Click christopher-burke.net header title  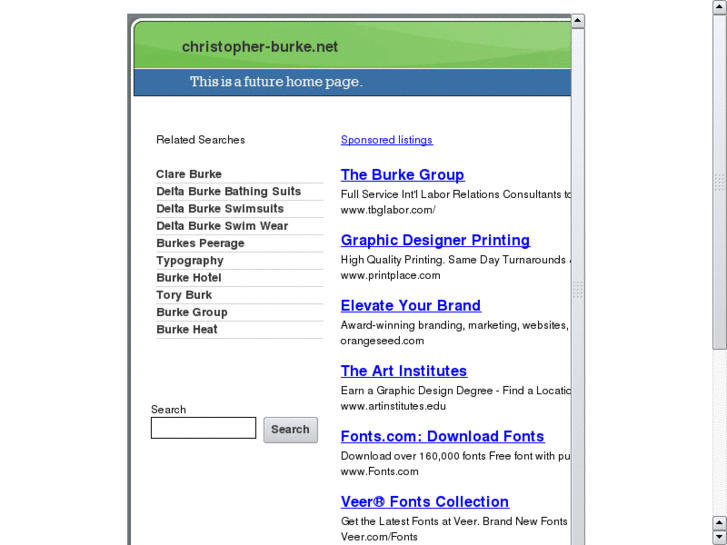pyautogui.click(x=260, y=47)
